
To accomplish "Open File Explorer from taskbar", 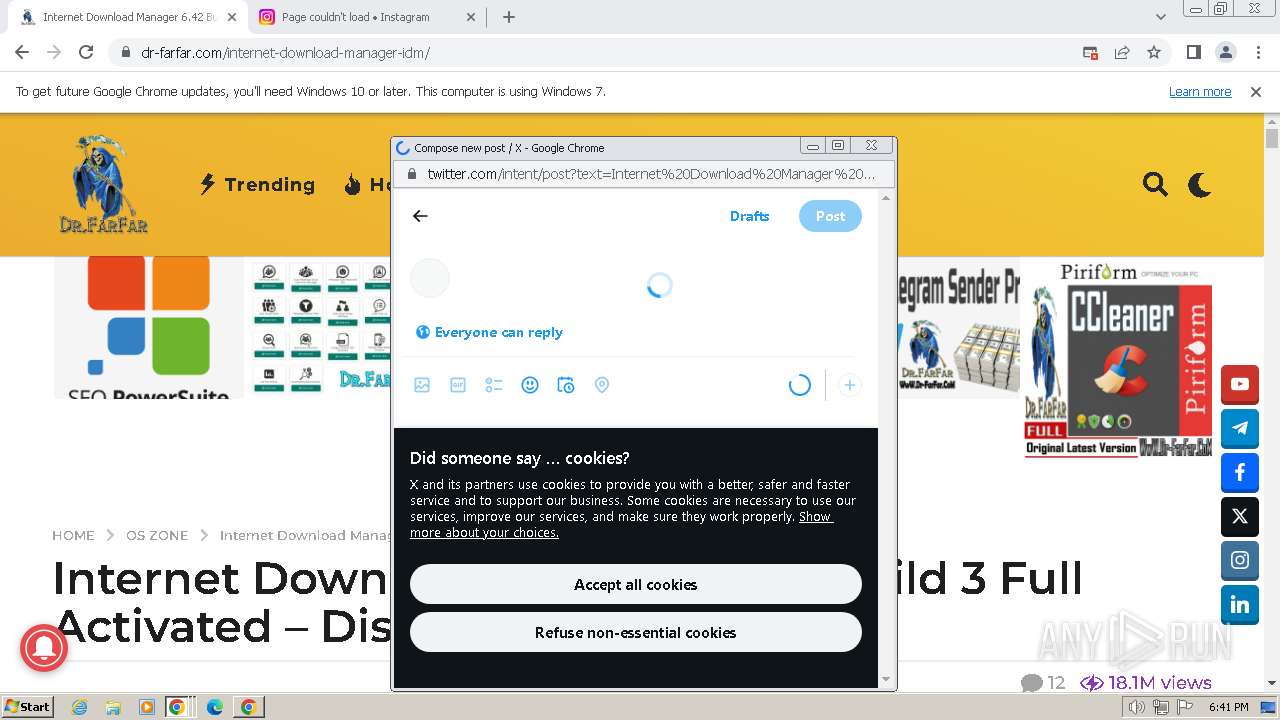I will pos(113,707).
